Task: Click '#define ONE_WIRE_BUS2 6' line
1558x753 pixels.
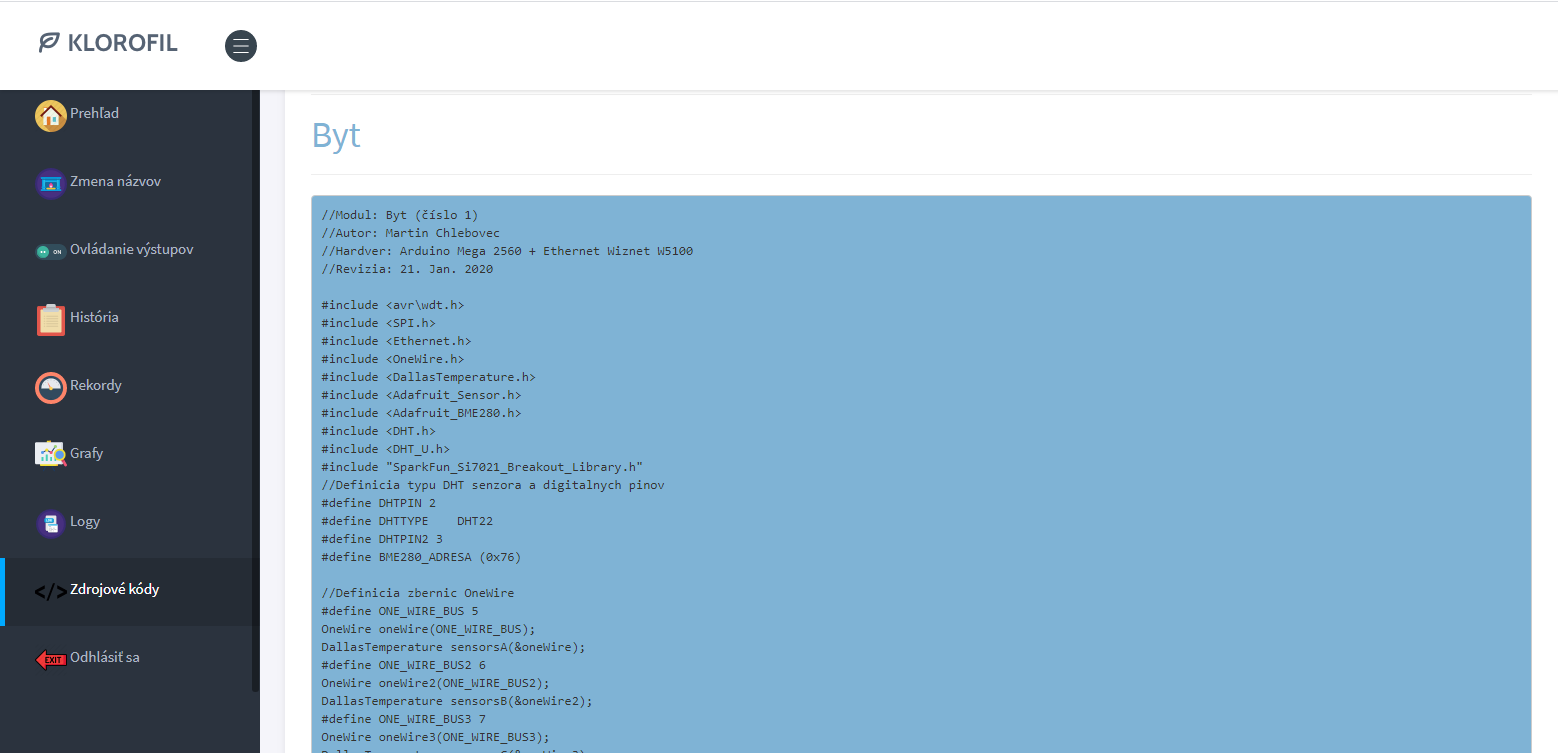Action: tap(403, 665)
